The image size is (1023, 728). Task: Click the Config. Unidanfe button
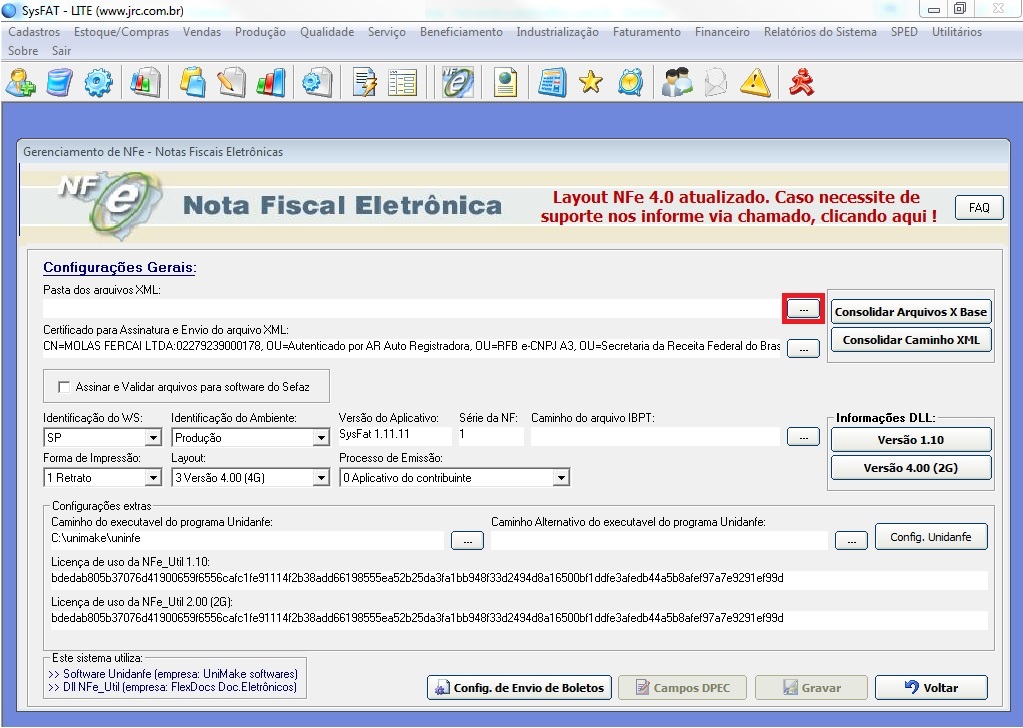point(930,537)
